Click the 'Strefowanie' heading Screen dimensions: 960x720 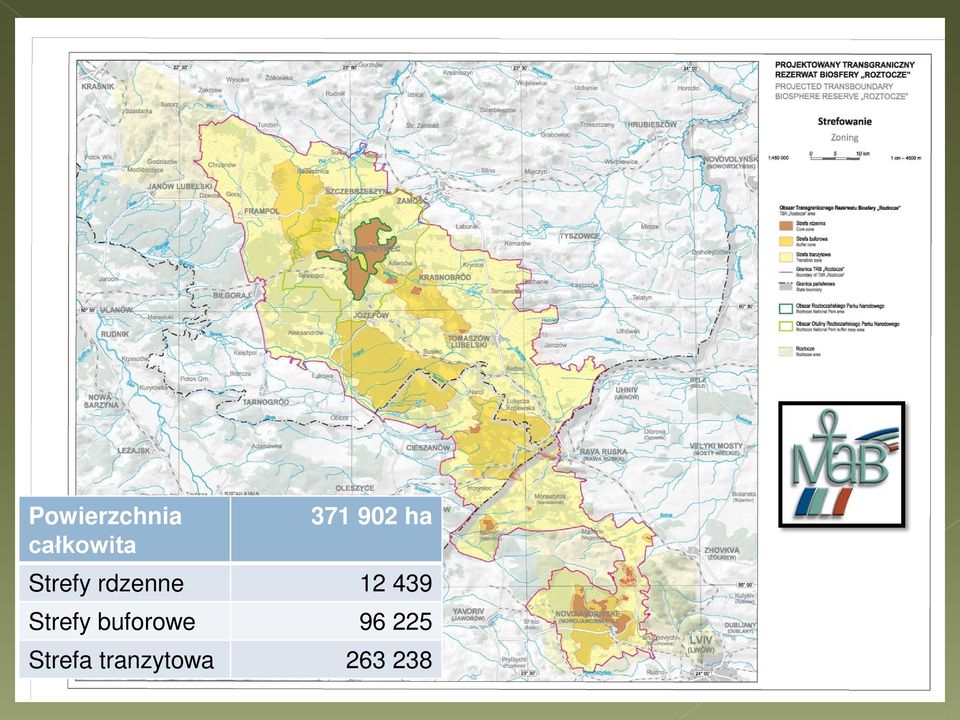[x=844, y=121]
